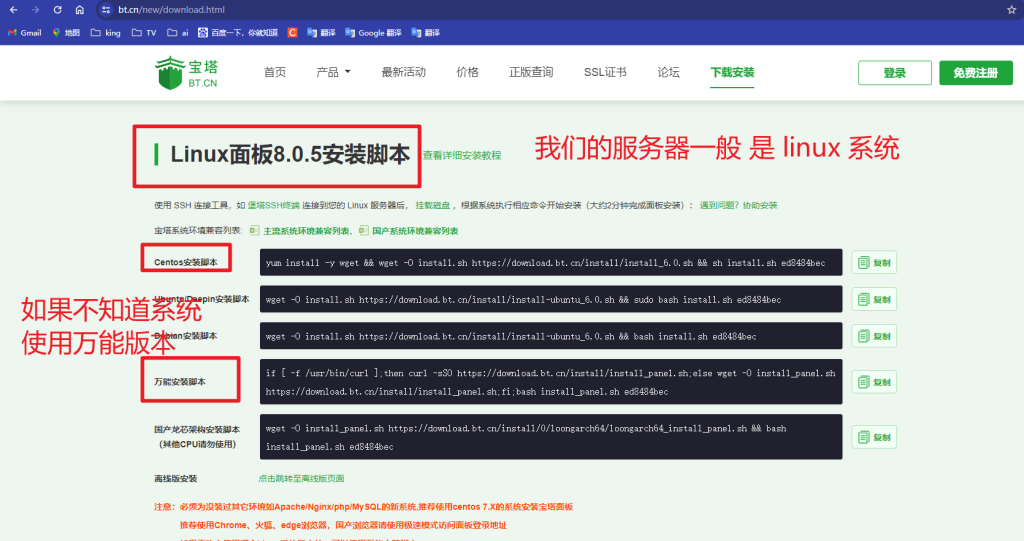The height and width of the screenshot is (541, 1024).
Task: Go to the 首页 nav item
Action: point(275,72)
